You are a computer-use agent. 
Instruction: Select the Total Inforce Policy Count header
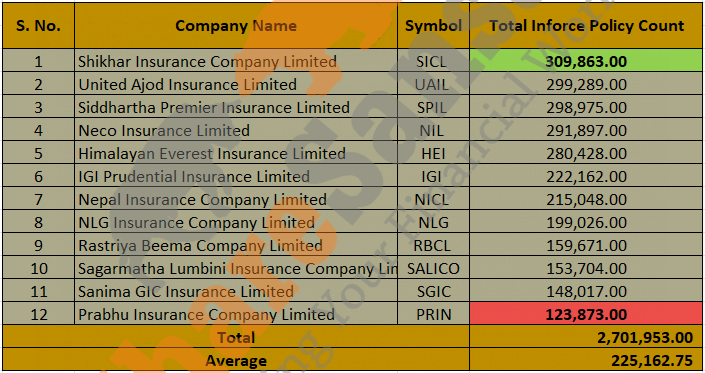(586, 26)
